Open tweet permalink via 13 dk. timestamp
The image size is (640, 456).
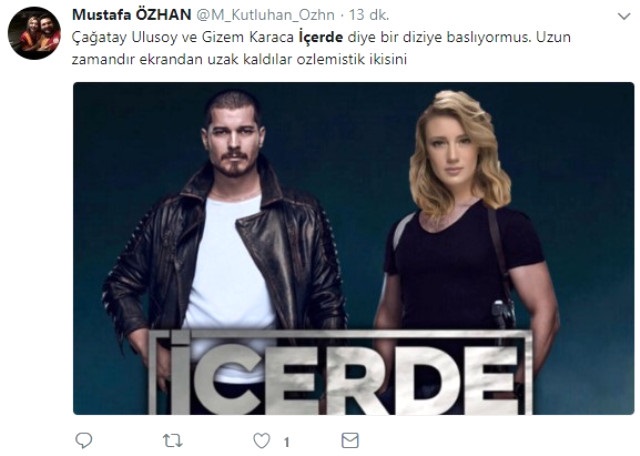tap(369, 15)
